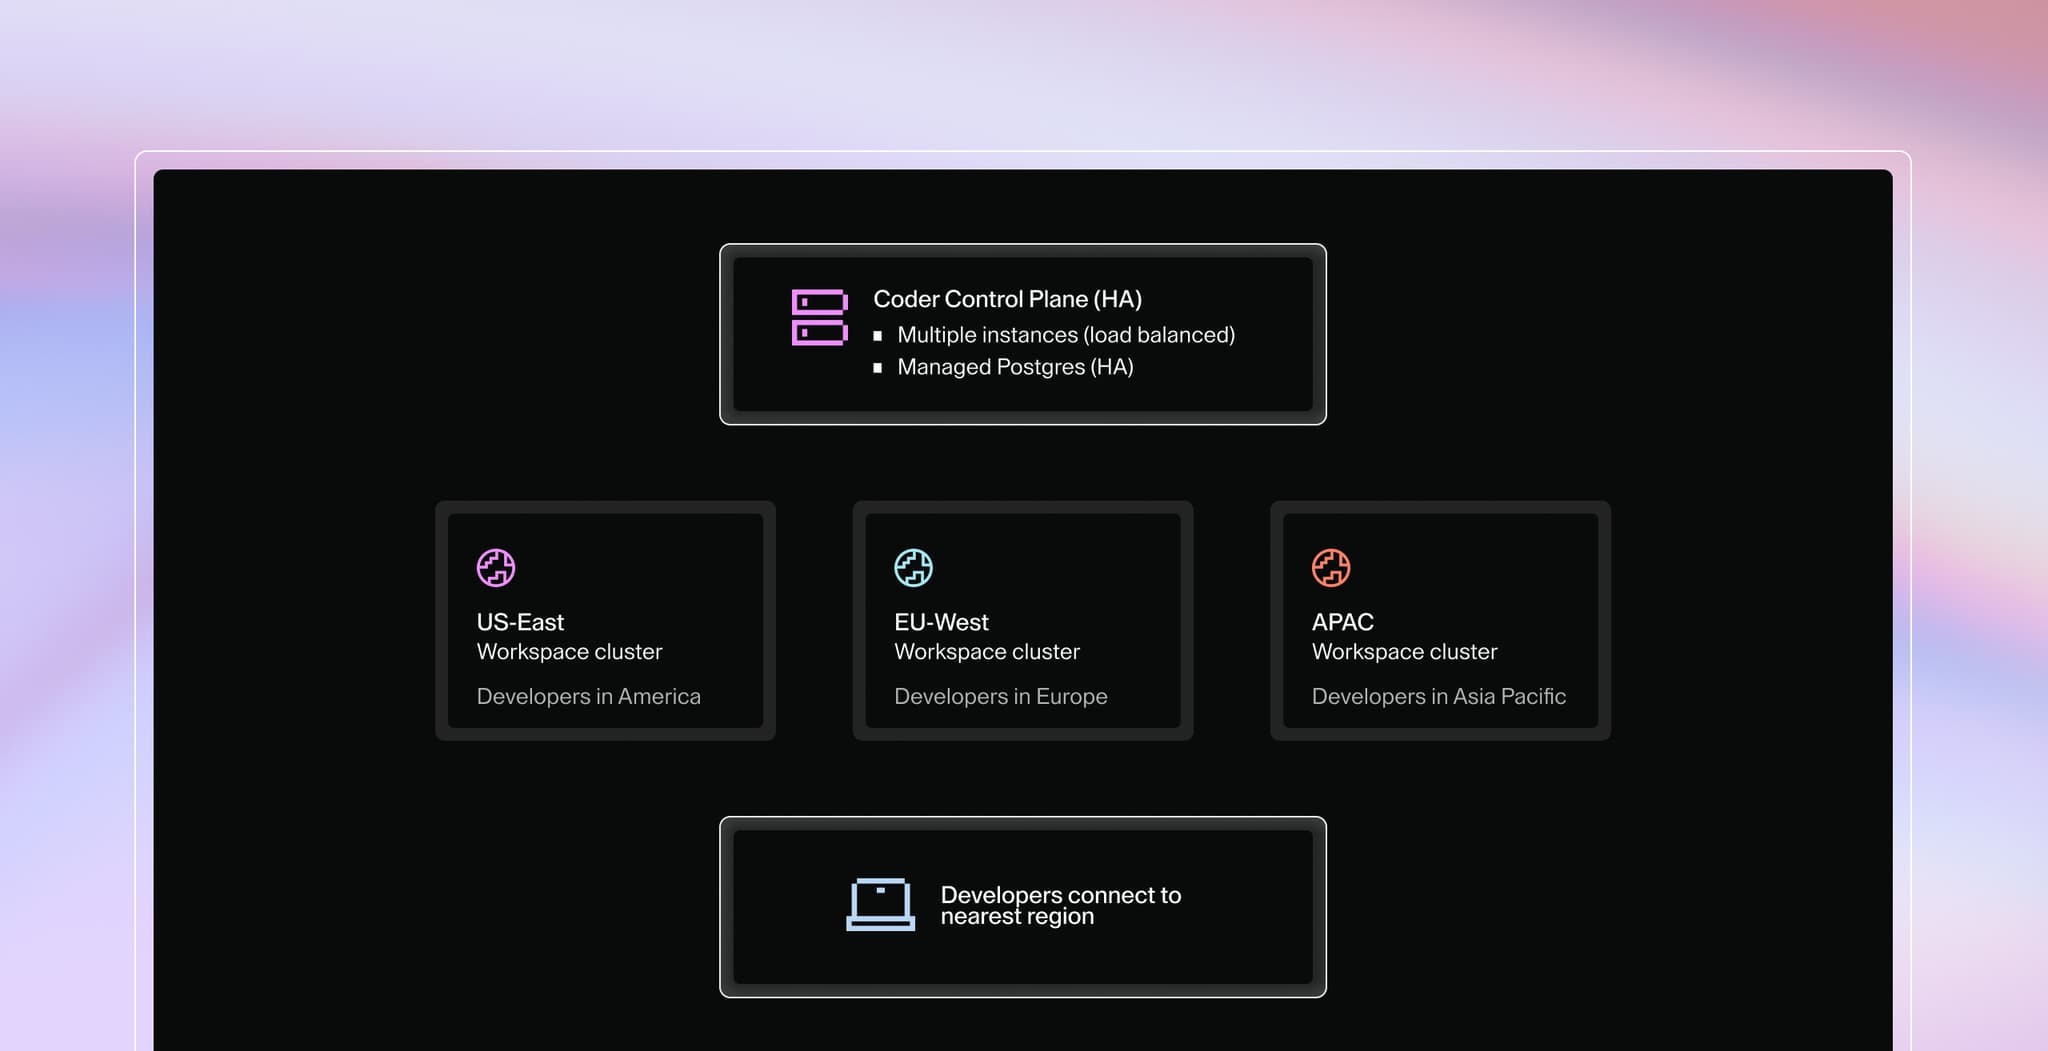Click "Developers in America" text
Screen dimensions: 2048x1051
tap(588, 696)
